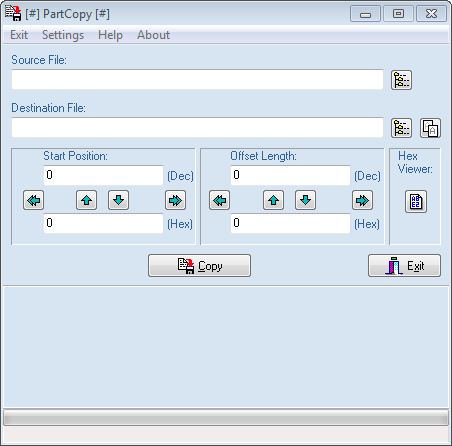Click the Exit button with door icon
Viewport: 452px width, 446px height.
(x=404, y=266)
